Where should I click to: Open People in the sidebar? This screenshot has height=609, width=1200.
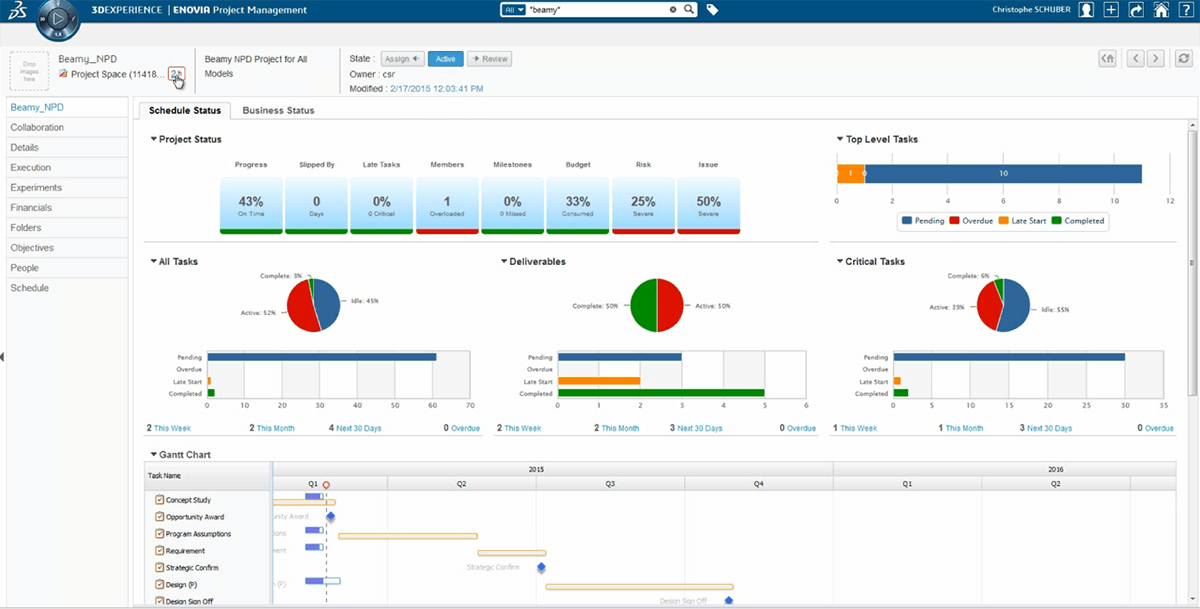coord(66,267)
